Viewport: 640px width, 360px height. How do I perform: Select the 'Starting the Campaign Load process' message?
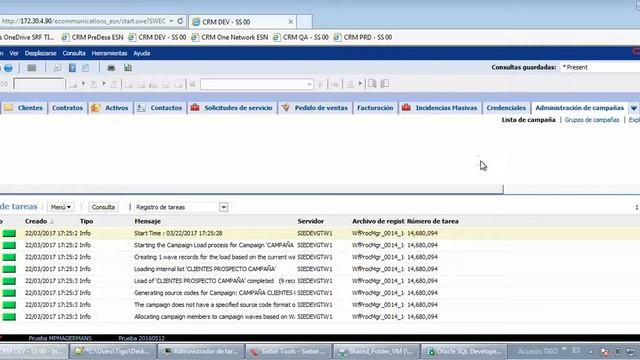click(x=214, y=245)
